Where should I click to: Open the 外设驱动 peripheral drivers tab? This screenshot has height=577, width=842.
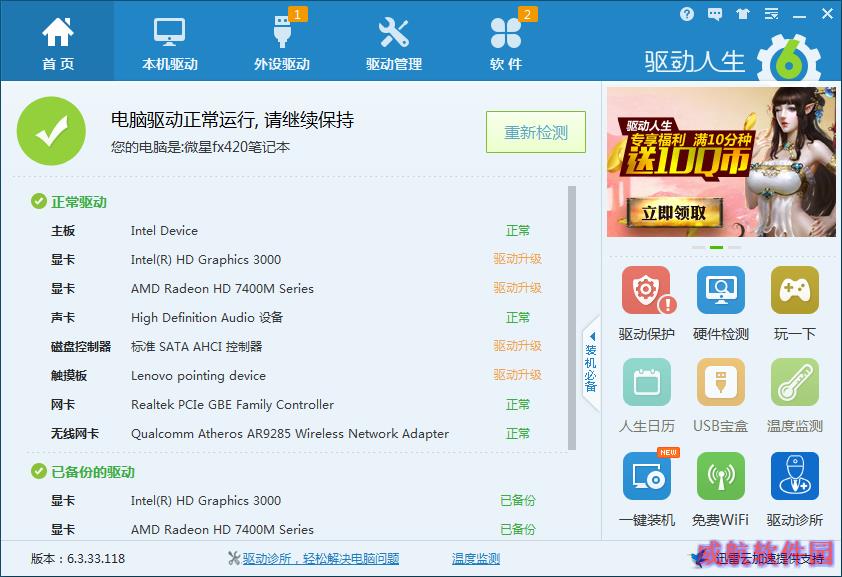[282, 42]
